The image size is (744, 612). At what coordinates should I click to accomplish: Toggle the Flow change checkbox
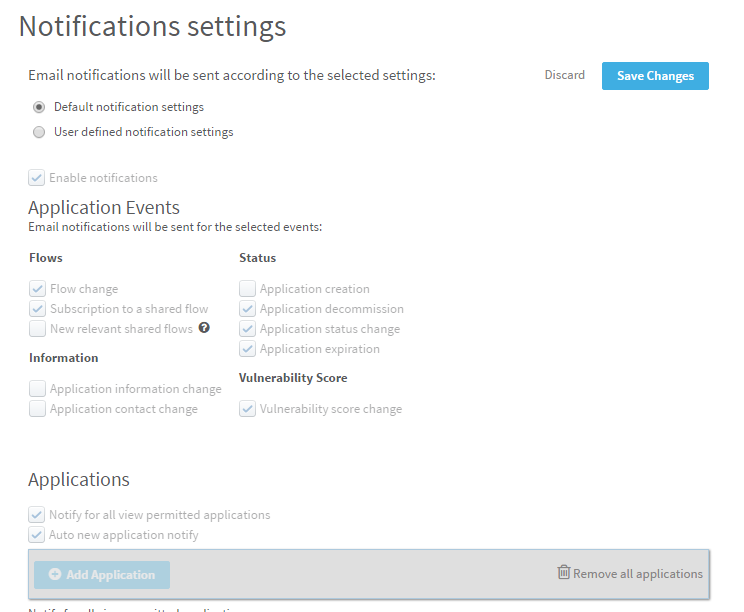click(x=38, y=289)
